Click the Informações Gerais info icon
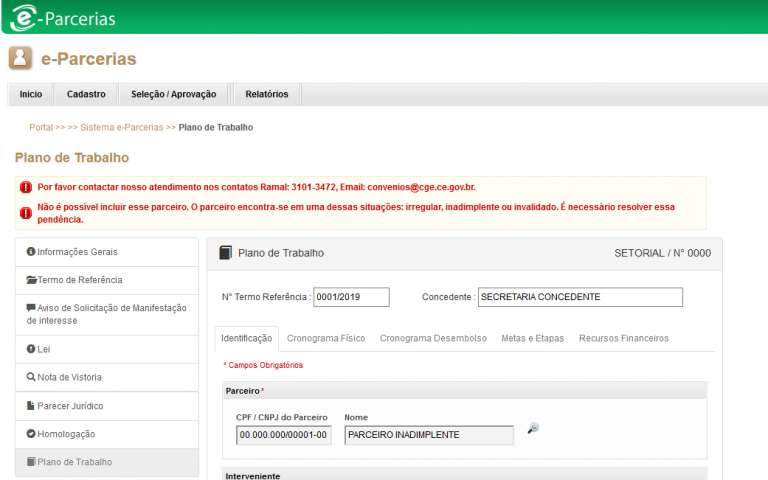The width and height of the screenshot is (768, 480). pos(31,251)
